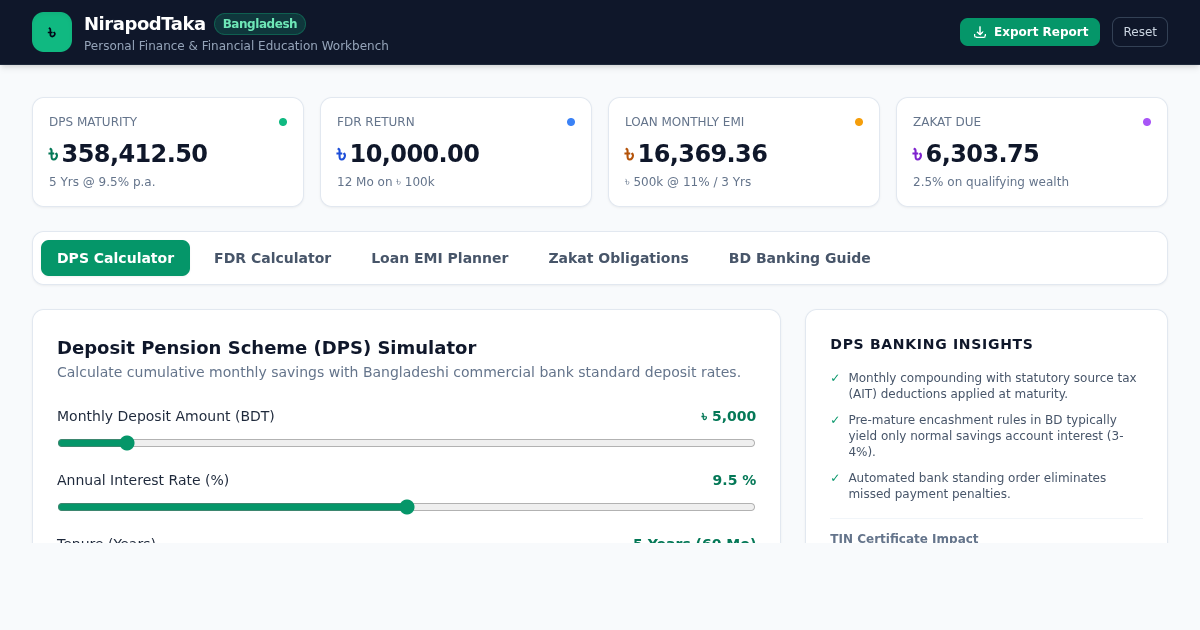The width and height of the screenshot is (1200, 630).
Task: Click the checkmark beside Pre-mature encashment insight
Action: 835,420
